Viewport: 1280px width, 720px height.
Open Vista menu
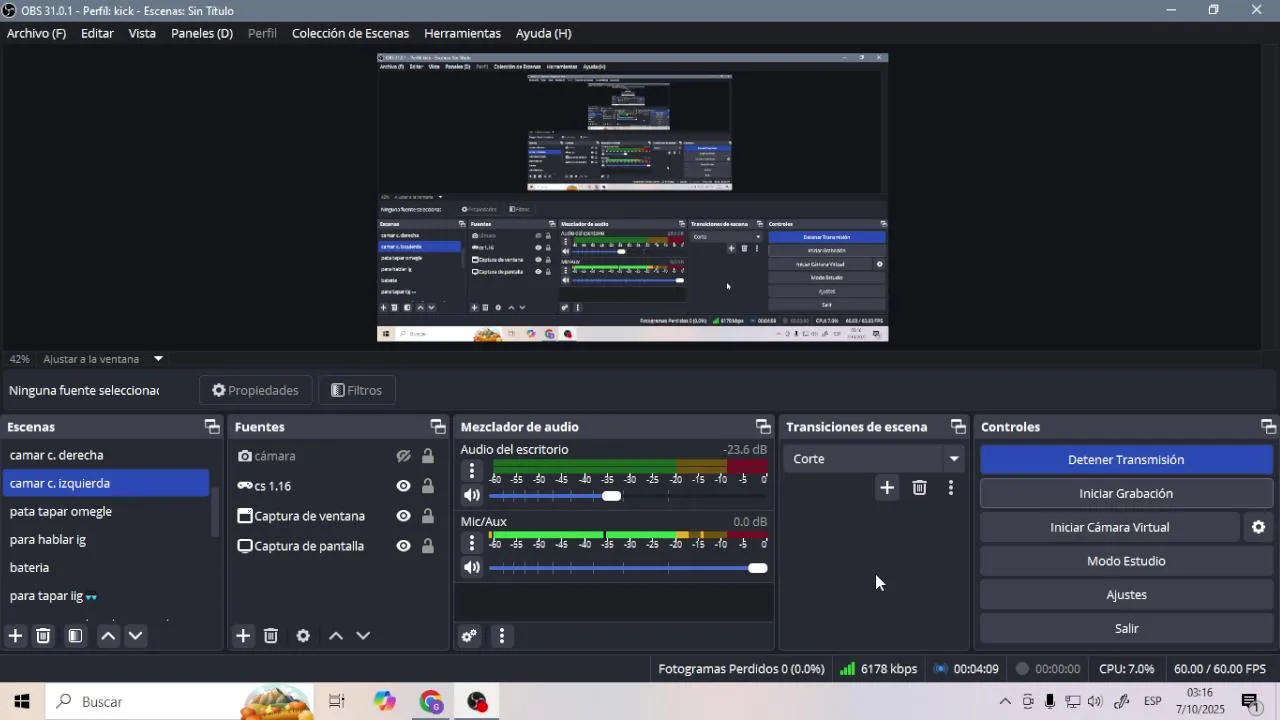click(142, 33)
